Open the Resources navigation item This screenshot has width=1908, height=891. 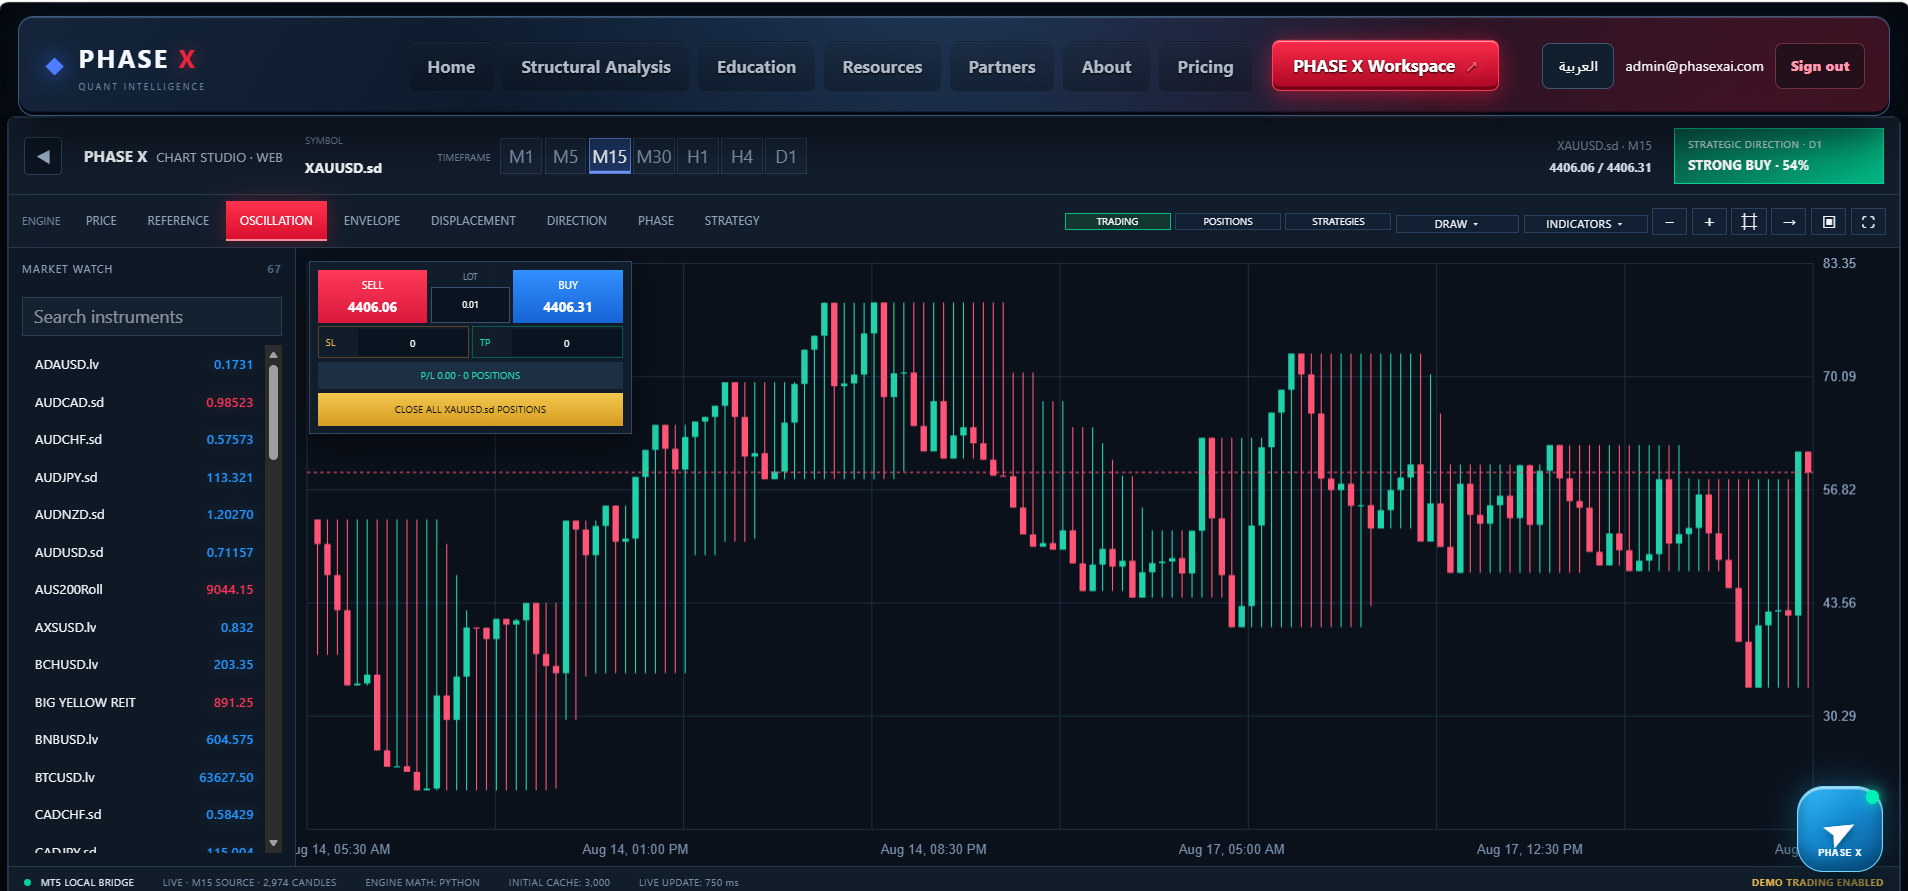pos(882,67)
